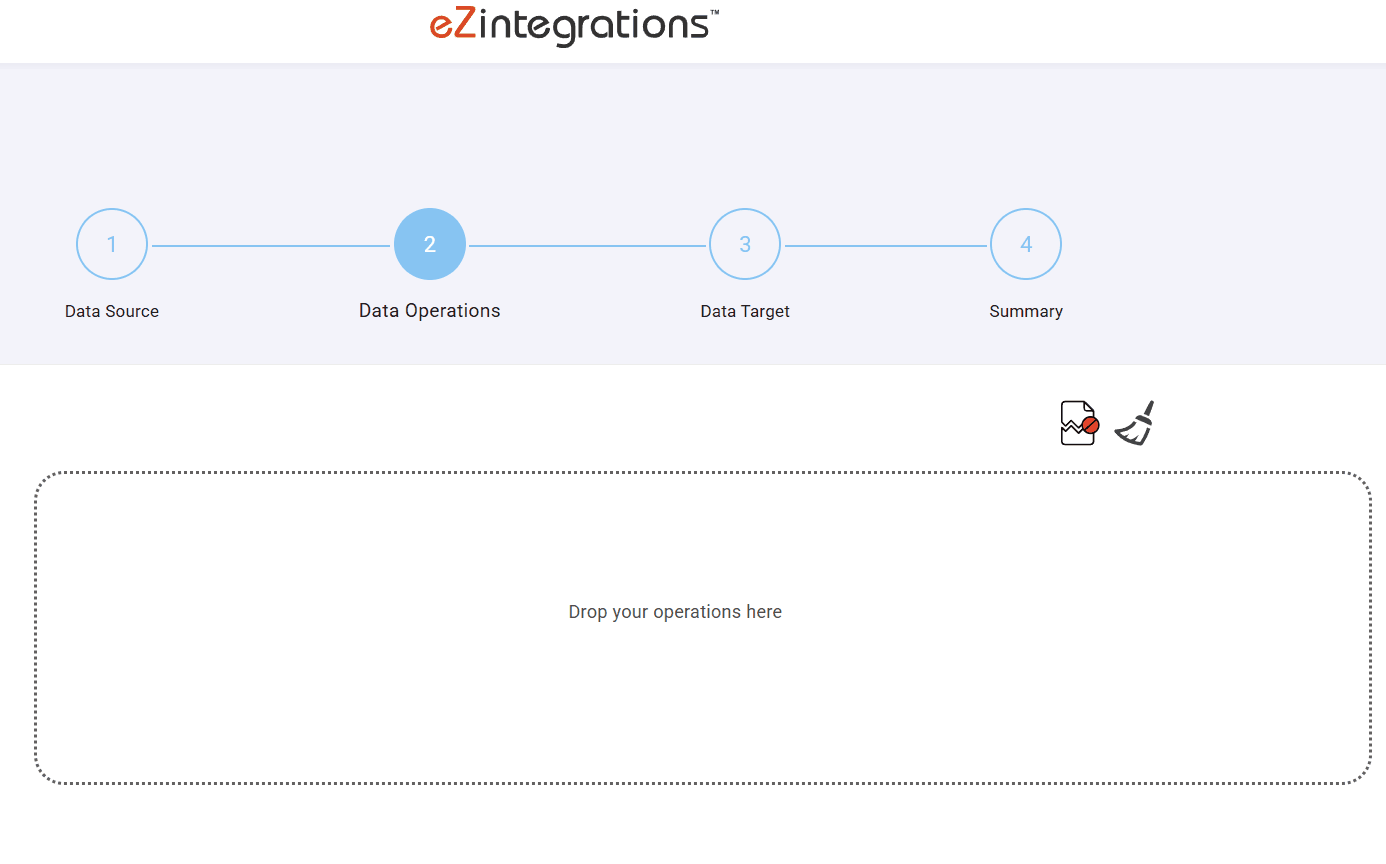Select the step 1 circle
Image resolution: width=1386 pixels, height=864 pixels.
pos(112,244)
